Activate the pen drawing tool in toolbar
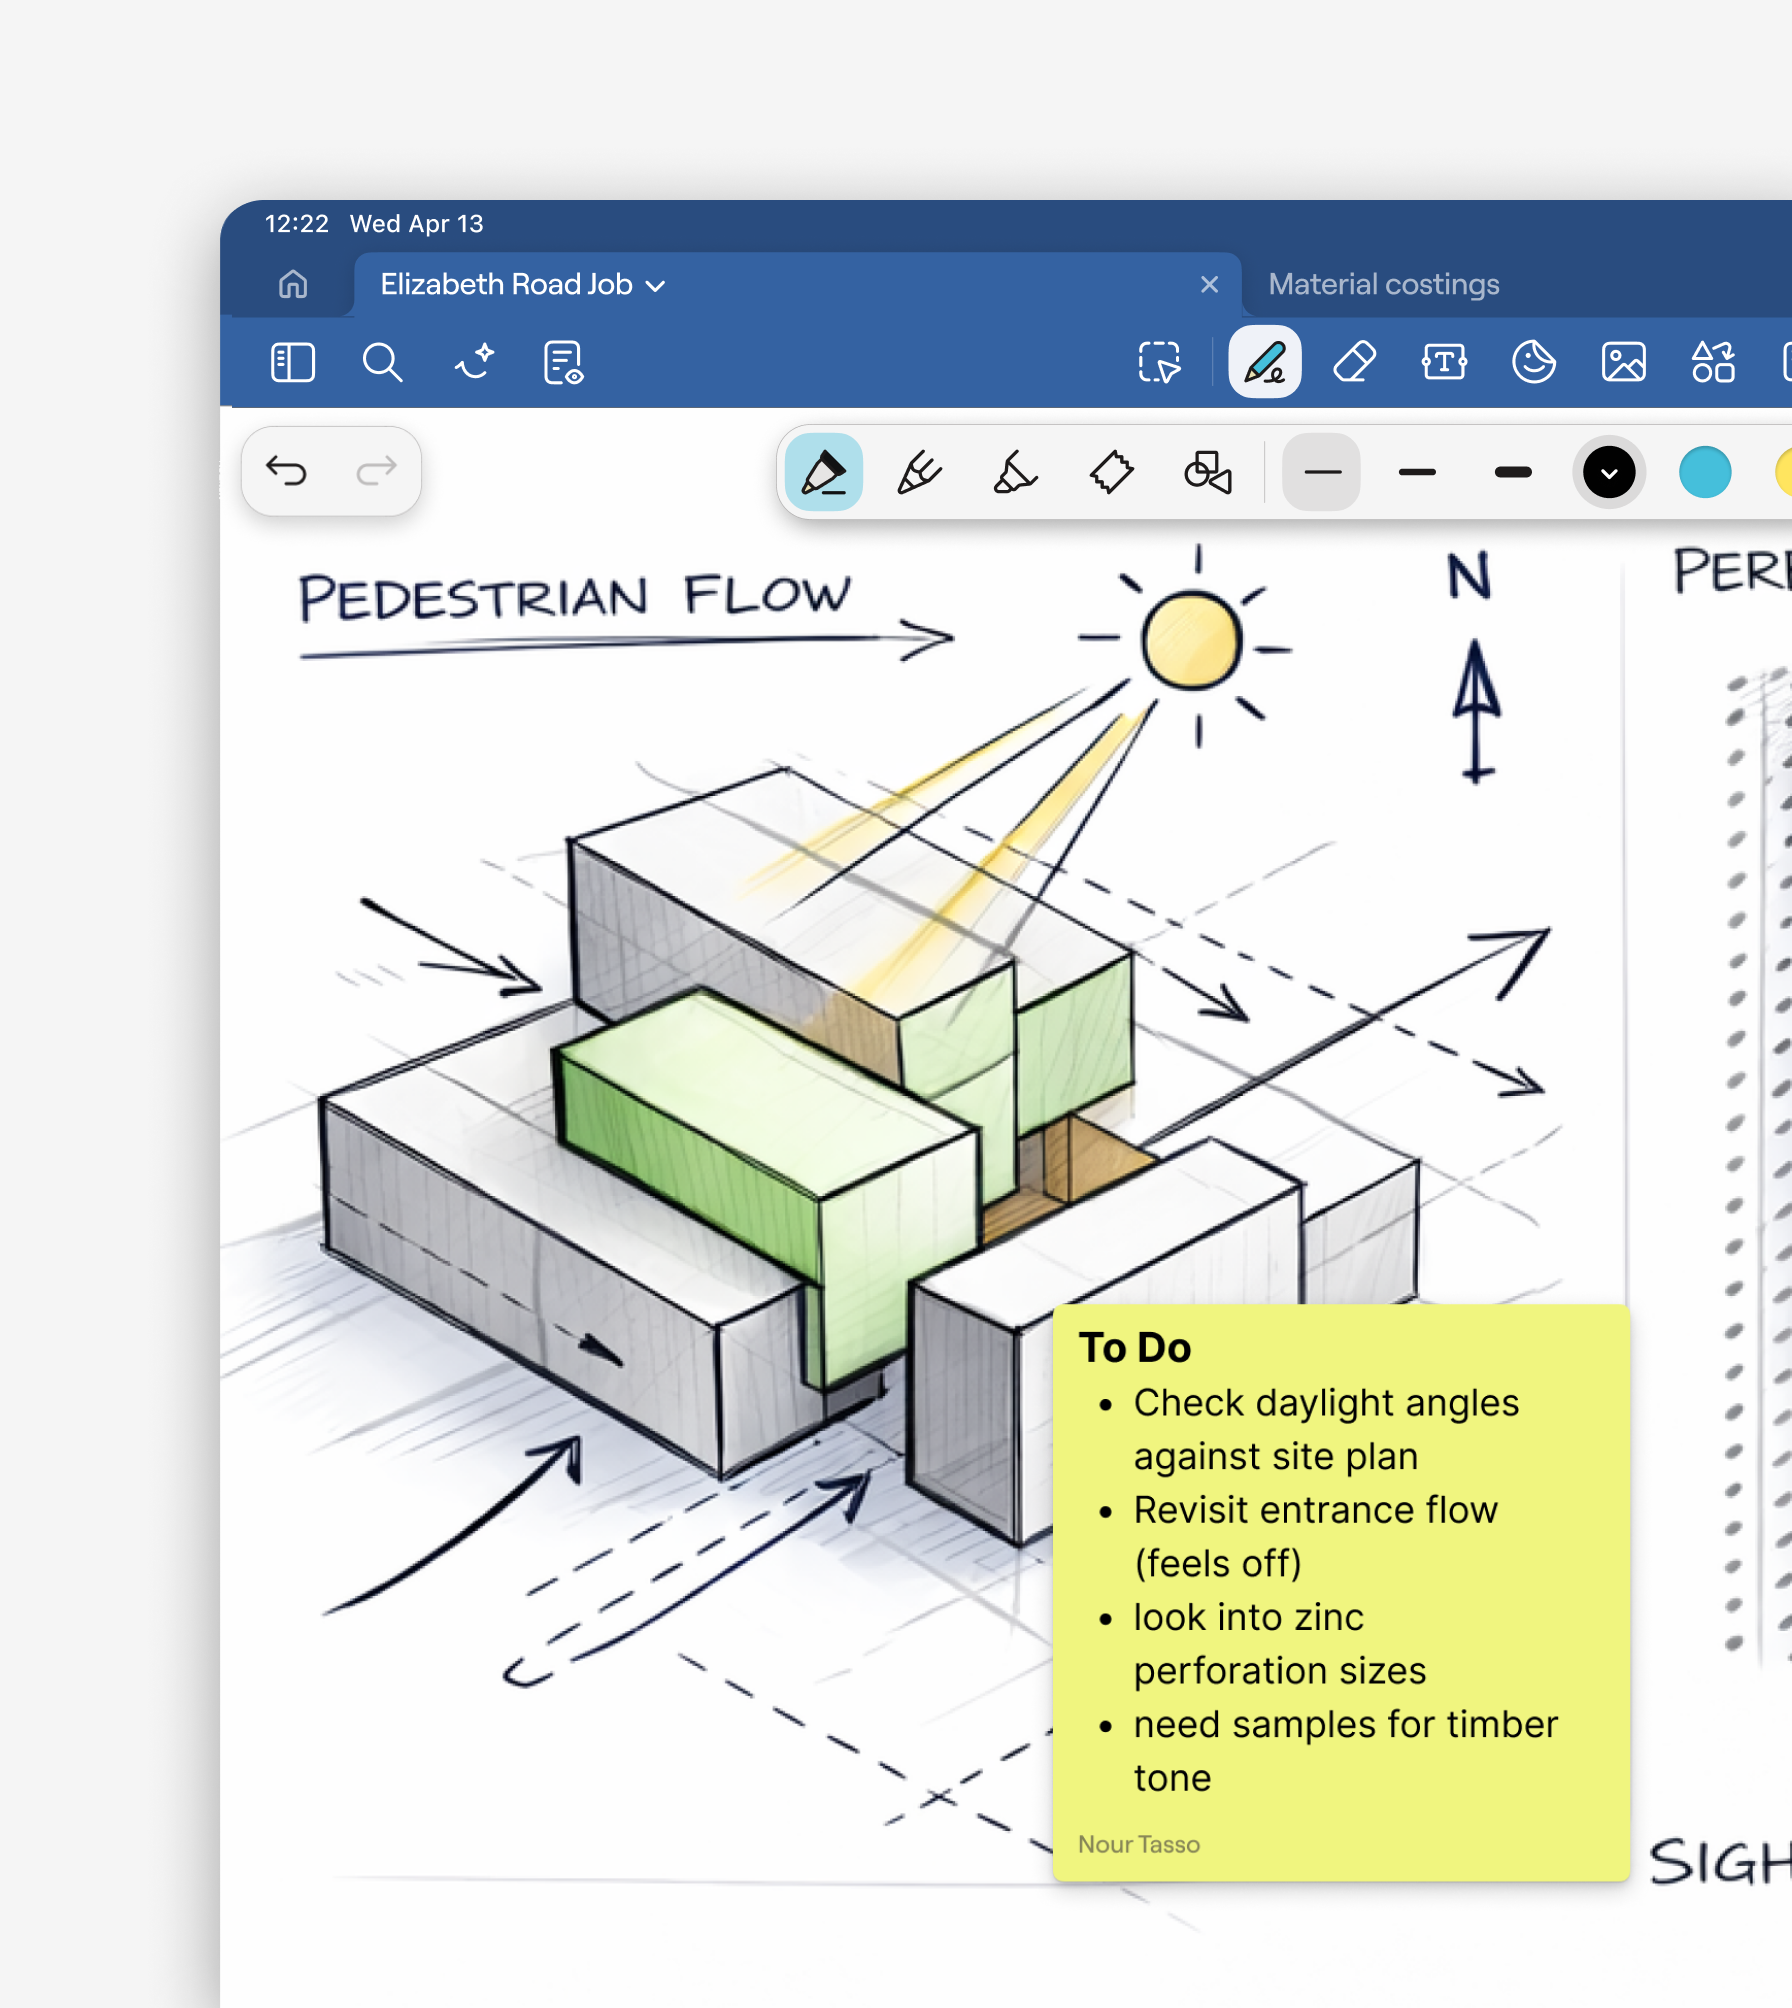1792x2008 pixels. (1265, 362)
